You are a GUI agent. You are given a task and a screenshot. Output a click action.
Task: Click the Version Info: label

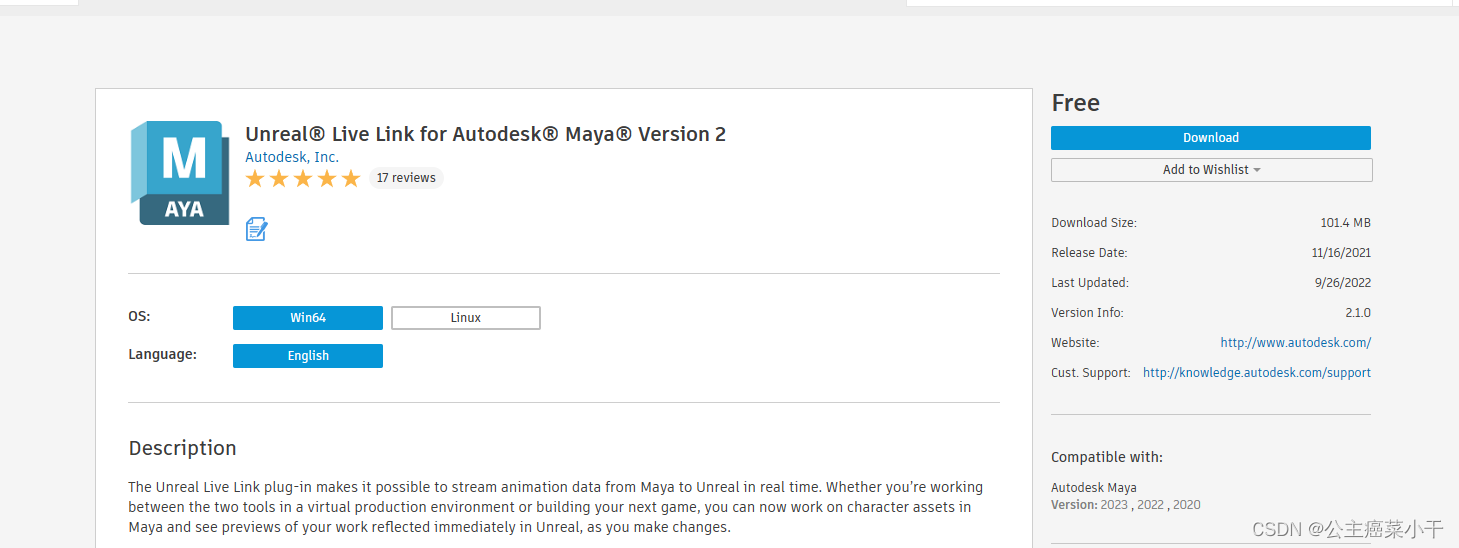click(x=1087, y=313)
